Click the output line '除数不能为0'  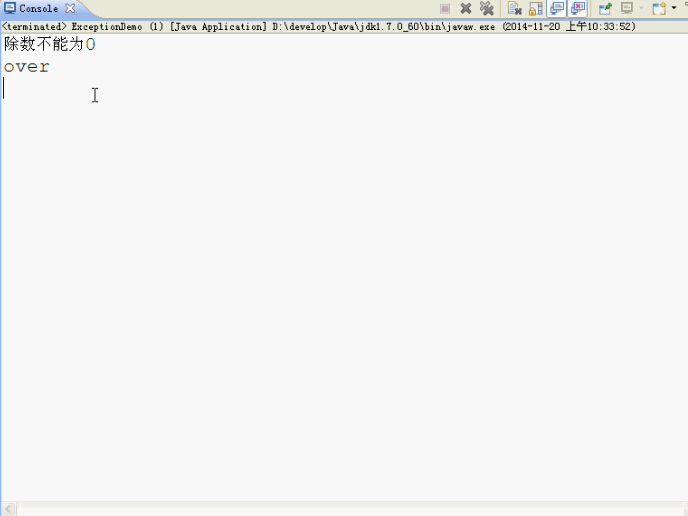click(50, 44)
